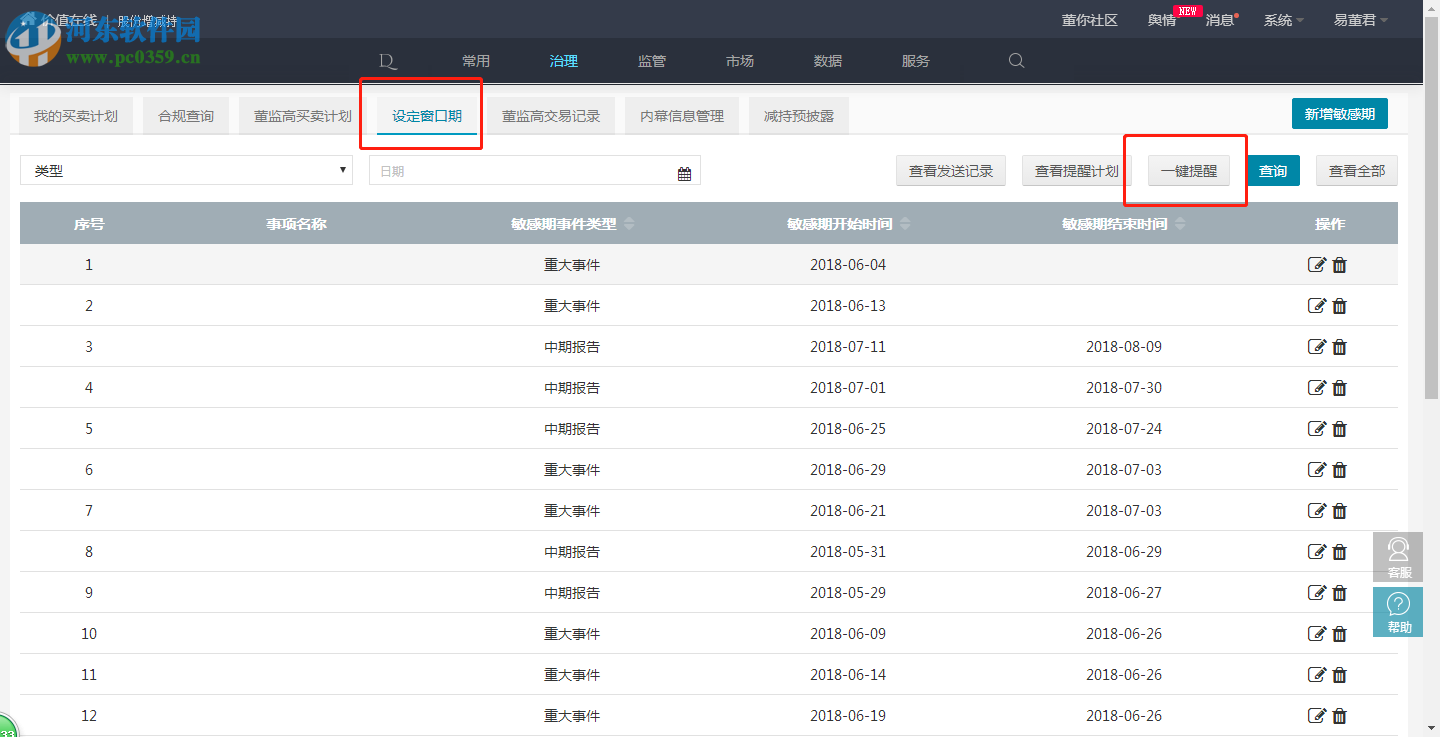
Task: Click the logo icon left of 常用
Action: pyautogui.click(x=388, y=61)
